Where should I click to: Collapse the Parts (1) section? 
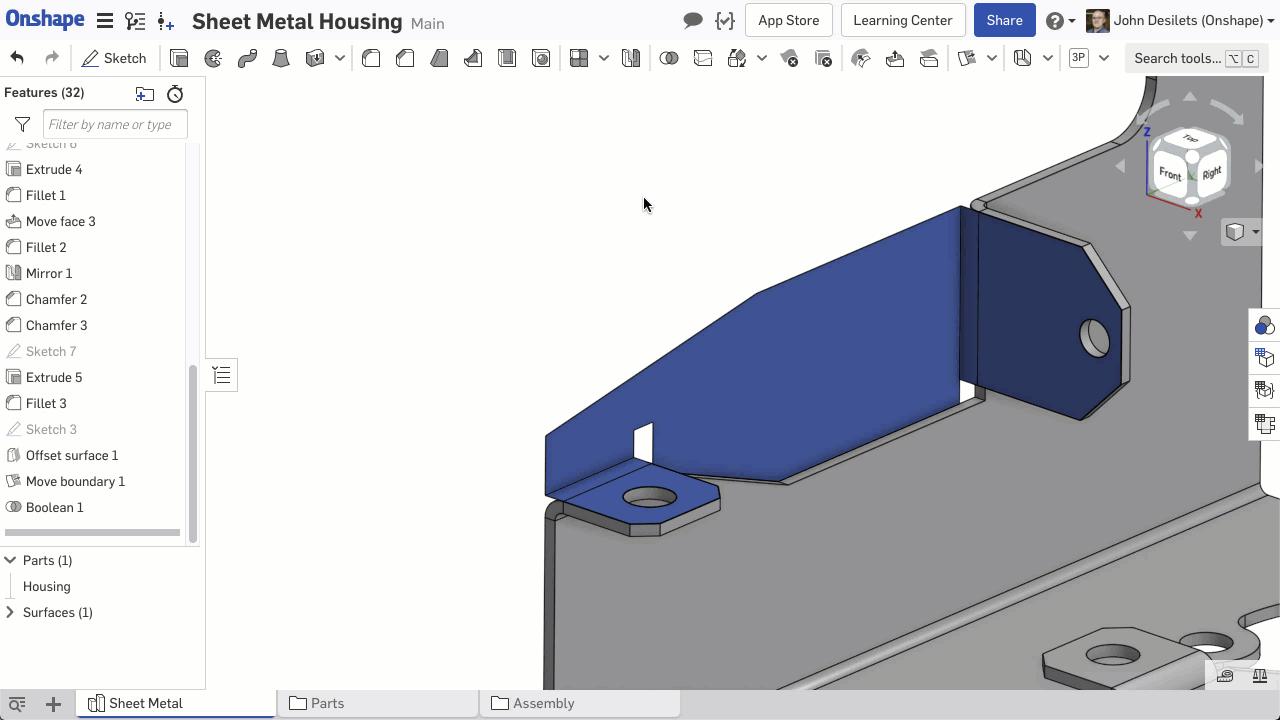(9, 560)
